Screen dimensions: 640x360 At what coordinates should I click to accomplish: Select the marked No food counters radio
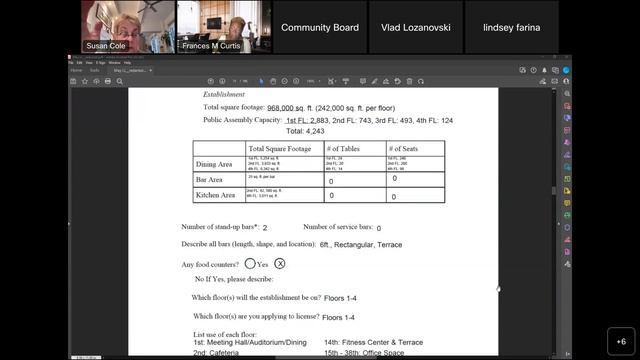[280, 264]
